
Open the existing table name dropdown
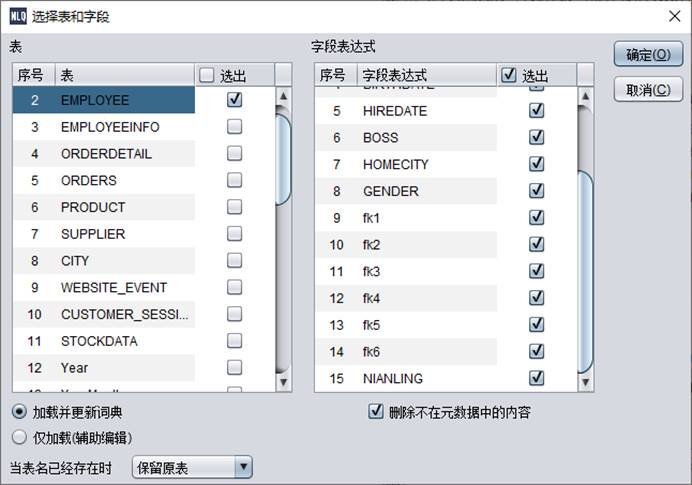[243, 467]
